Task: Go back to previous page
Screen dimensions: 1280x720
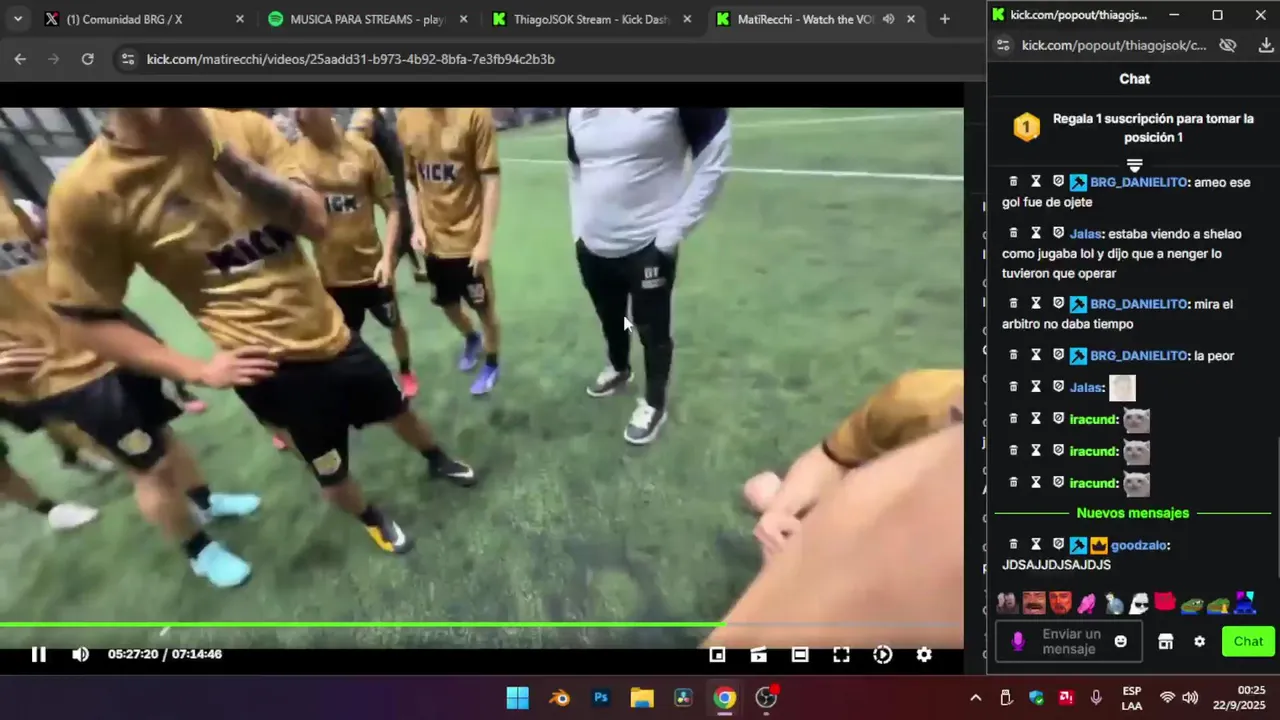Action: coord(20,59)
